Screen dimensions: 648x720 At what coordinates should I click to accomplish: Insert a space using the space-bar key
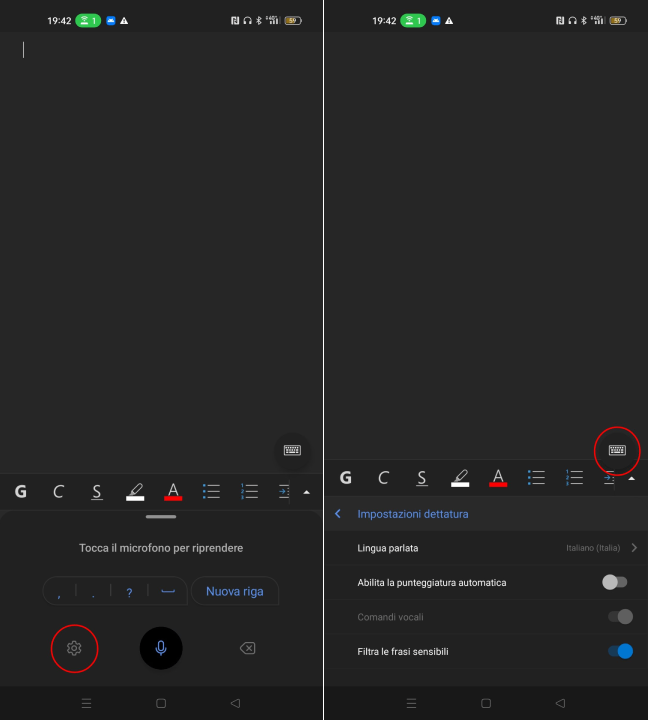[x=167, y=591]
